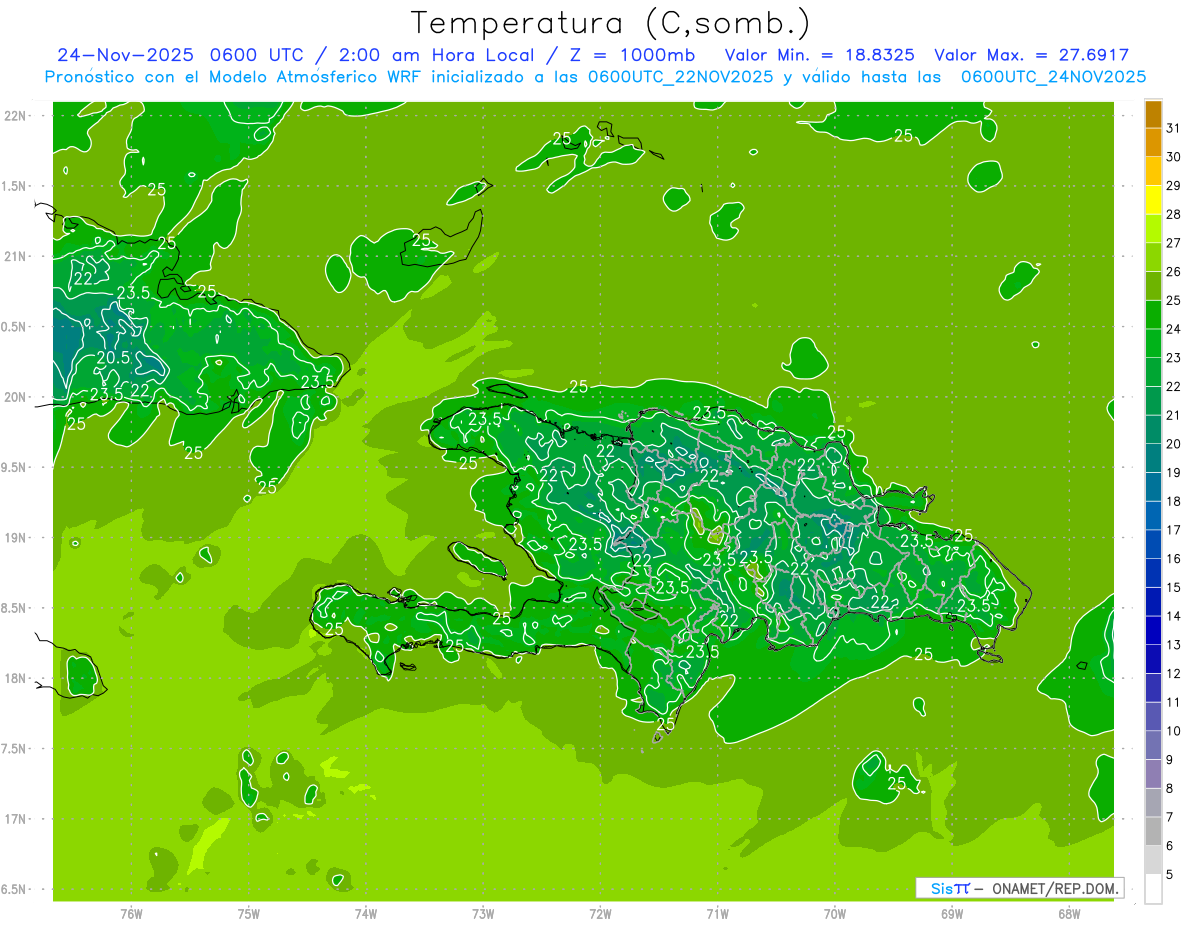Click the 'SisTT - ONAMET/REP.DOM.' credit label
This screenshot has height=927, width=1200.
1019,888
